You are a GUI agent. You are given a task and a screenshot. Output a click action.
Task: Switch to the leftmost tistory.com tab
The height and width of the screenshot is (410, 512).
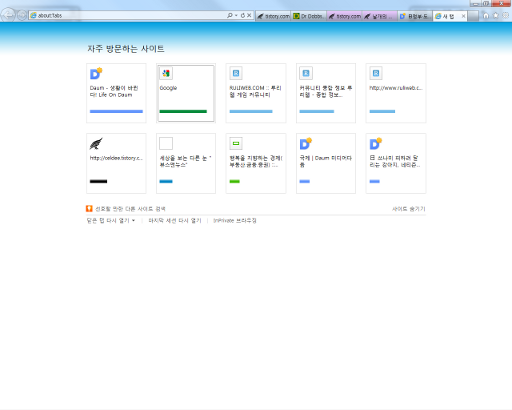click(273, 16)
